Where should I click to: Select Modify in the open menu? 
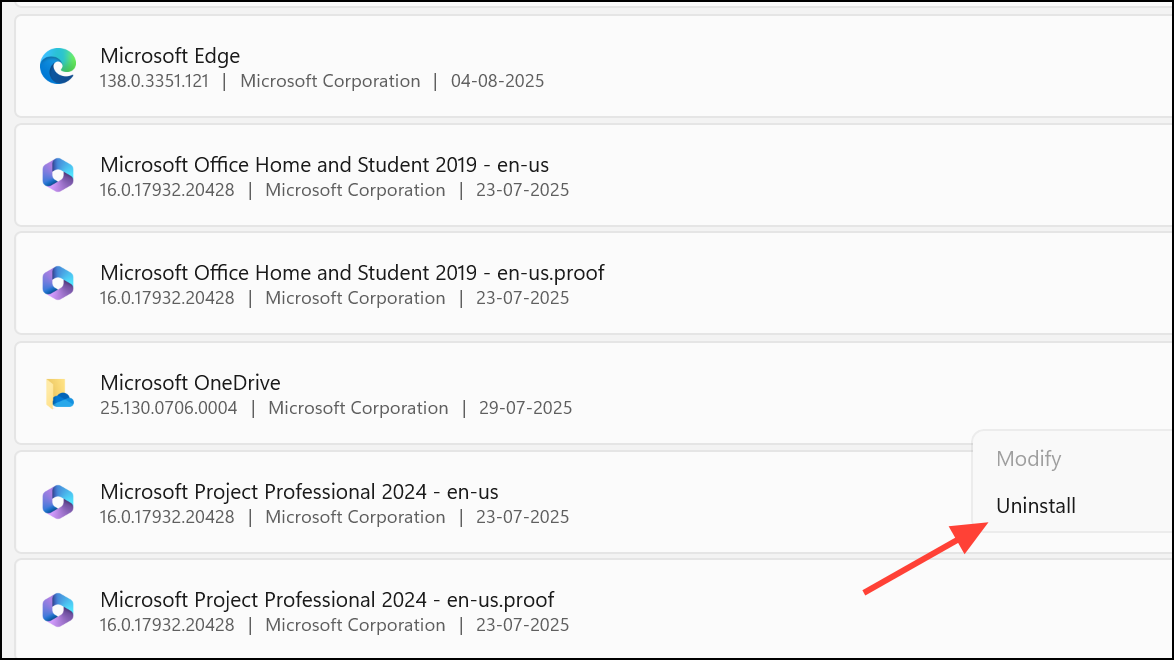tap(1029, 459)
